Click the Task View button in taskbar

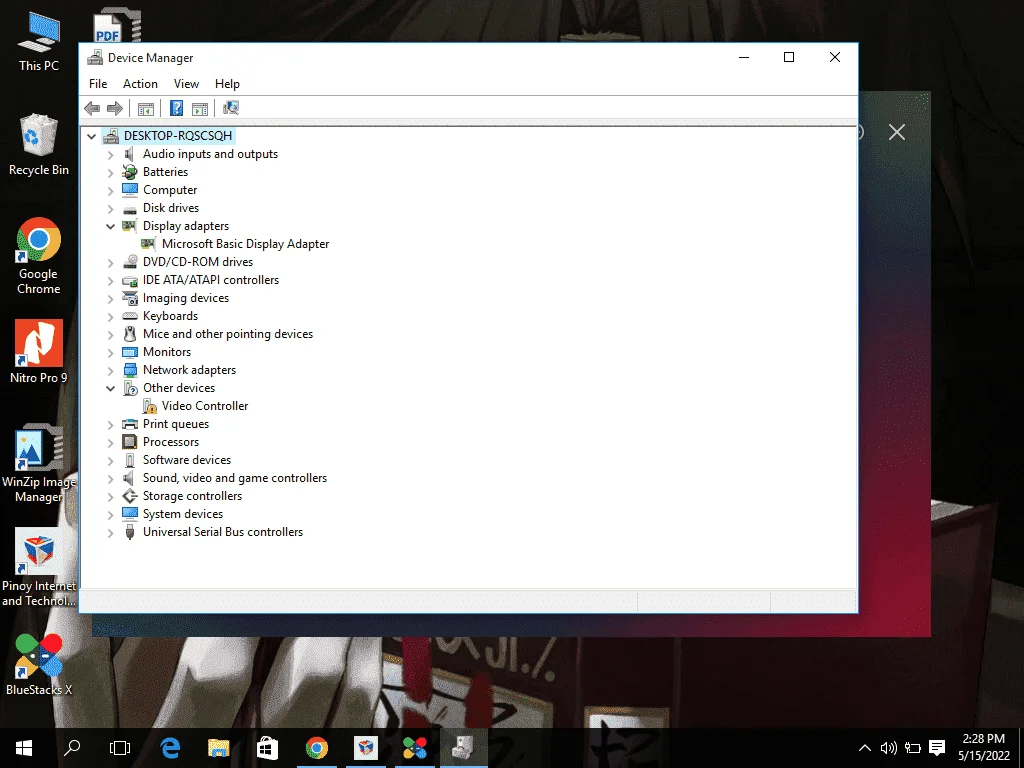120,748
